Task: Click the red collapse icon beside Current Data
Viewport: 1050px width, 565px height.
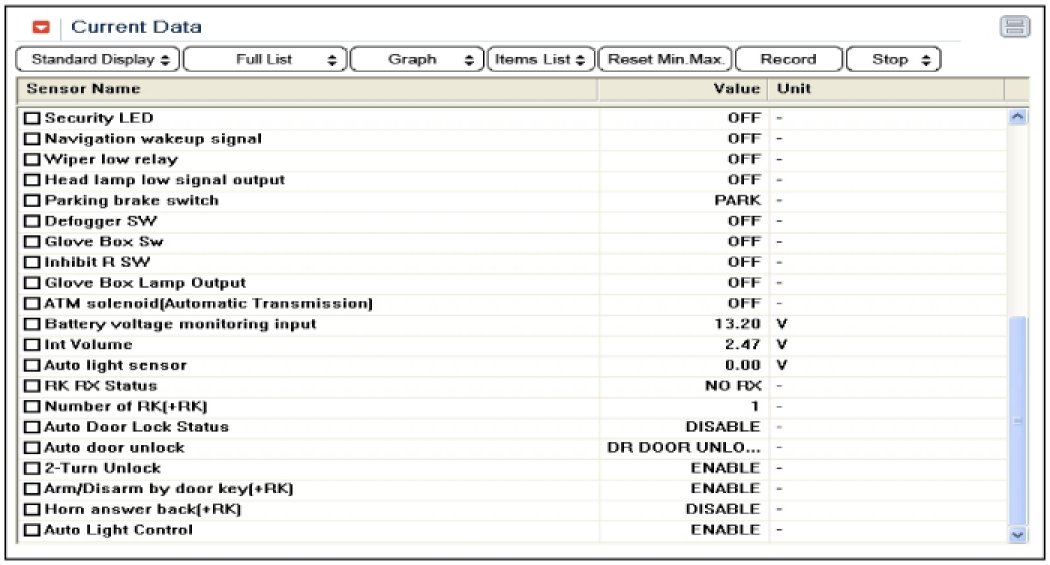Action: tap(41, 28)
